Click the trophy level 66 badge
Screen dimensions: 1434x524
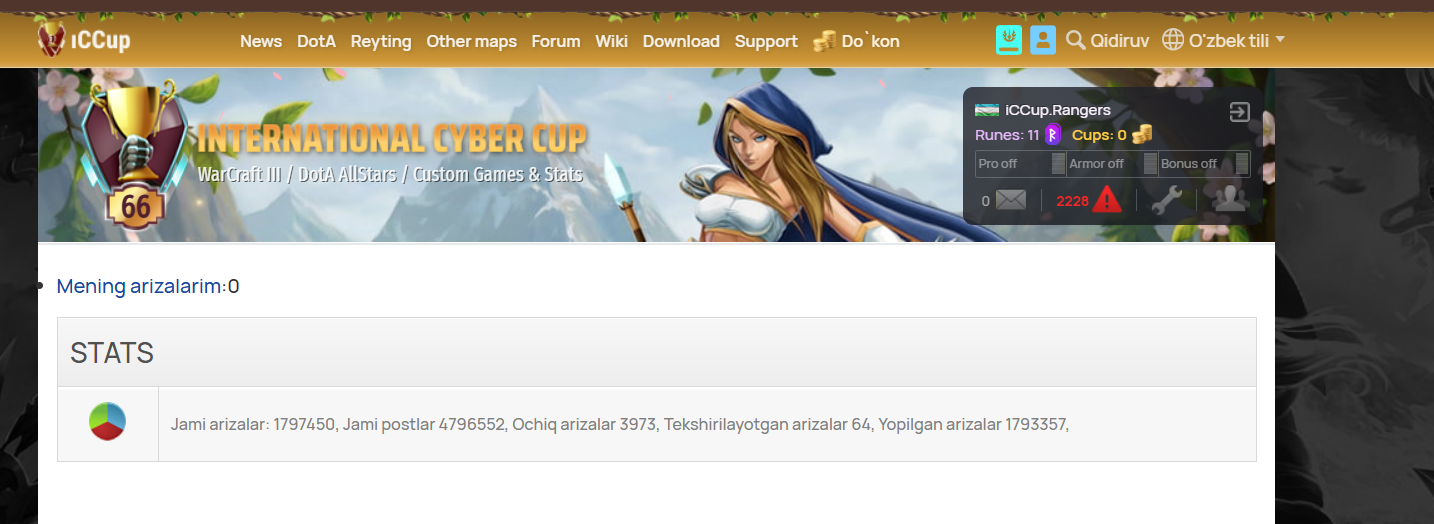(135, 155)
